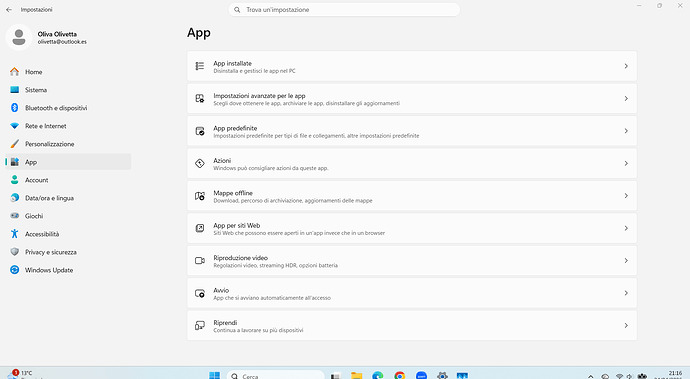
Task: Expand the Avvio row chevron
Action: click(x=626, y=293)
